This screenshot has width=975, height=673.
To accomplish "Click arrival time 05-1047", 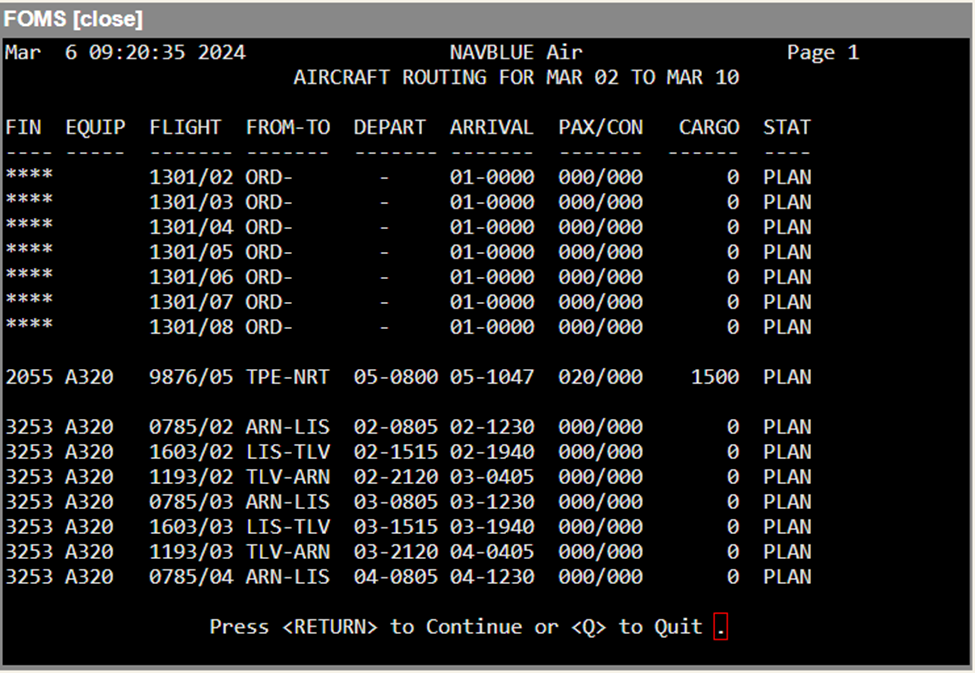I will pos(491,377).
